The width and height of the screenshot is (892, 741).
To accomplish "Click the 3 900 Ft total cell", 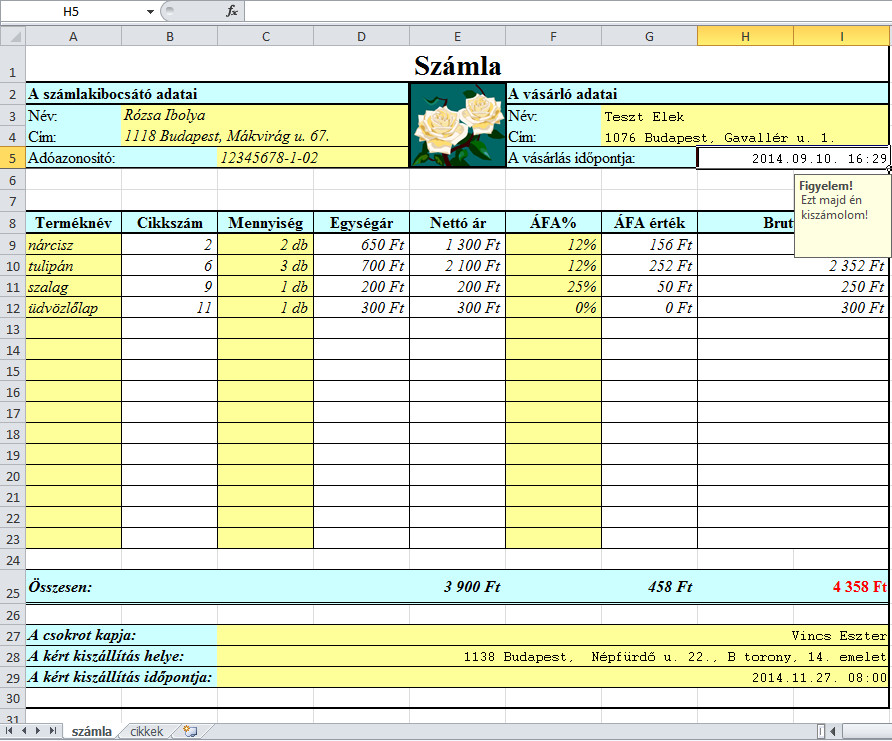I will (457, 586).
